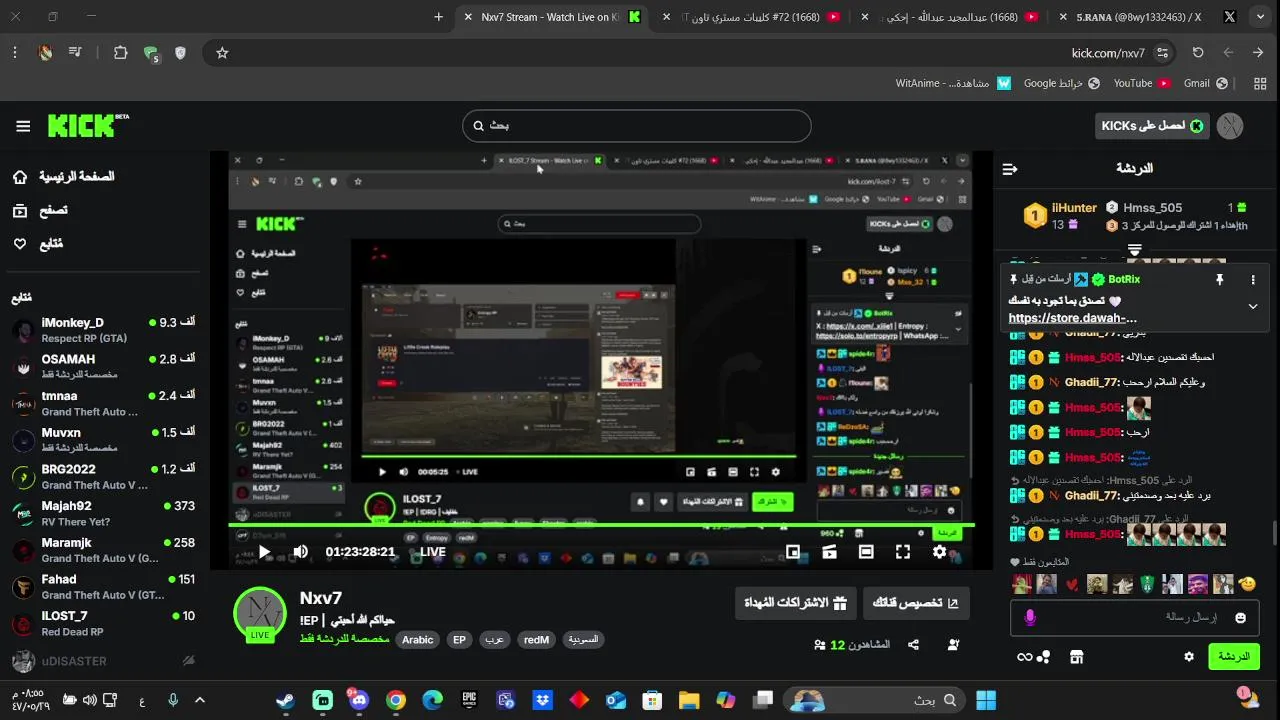This screenshot has height=720, width=1280.
Task: Click the chat scrollbar
Action: 1275,533
